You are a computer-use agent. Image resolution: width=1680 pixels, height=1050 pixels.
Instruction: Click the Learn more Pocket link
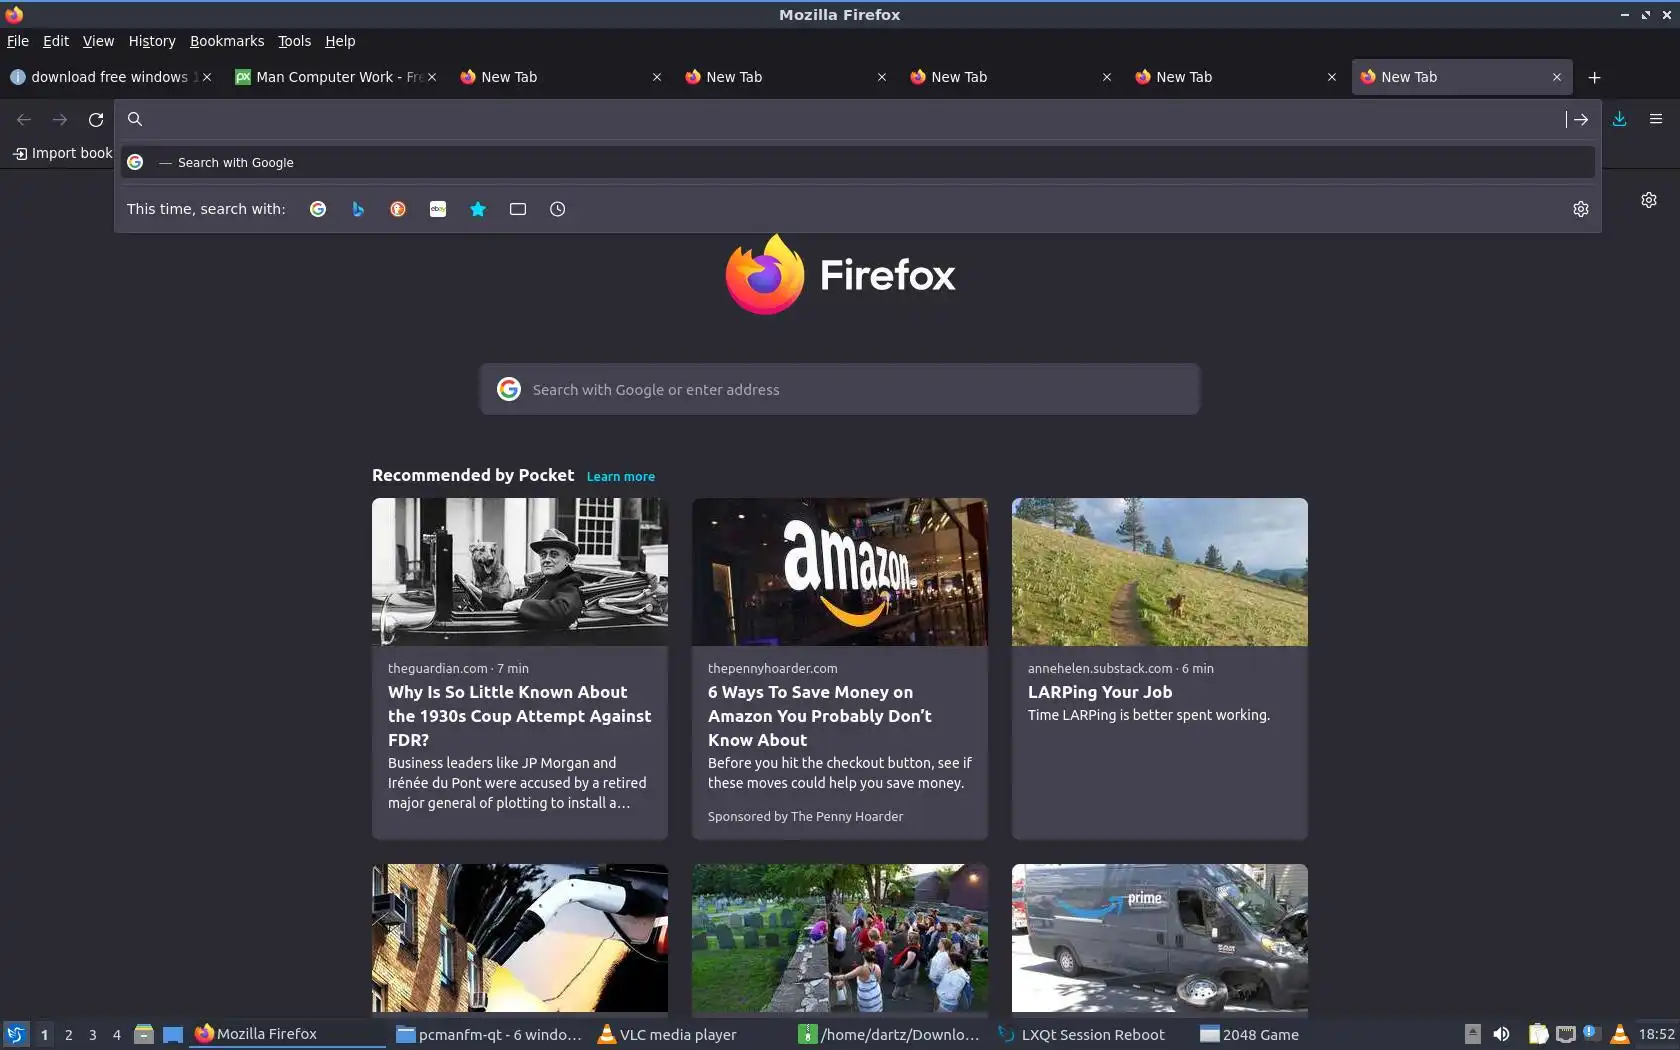pos(621,477)
